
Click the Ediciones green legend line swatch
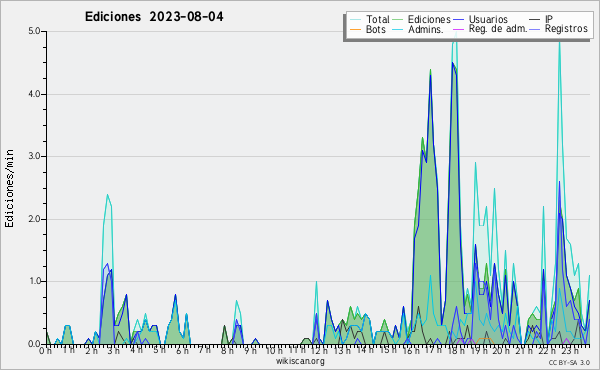coord(398,20)
